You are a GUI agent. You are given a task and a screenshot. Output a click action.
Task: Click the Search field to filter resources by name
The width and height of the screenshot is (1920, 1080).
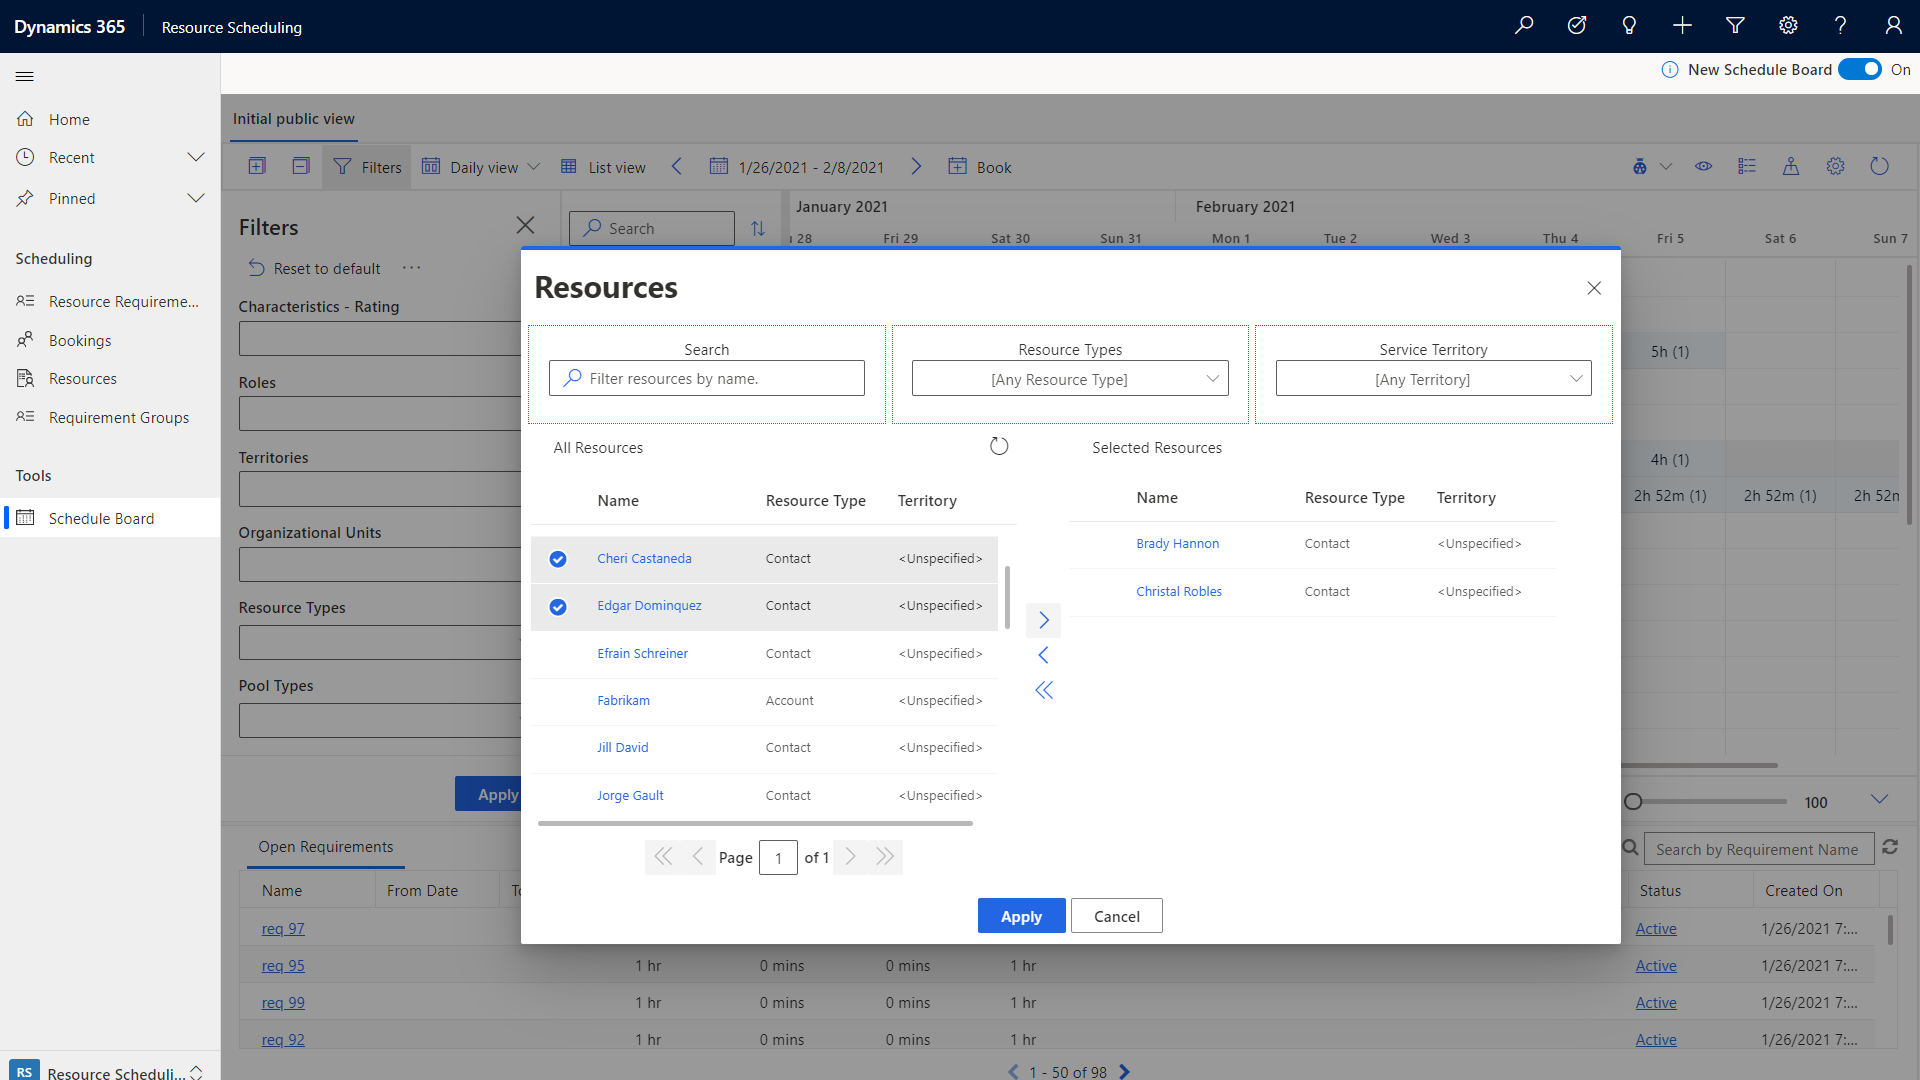pos(707,378)
